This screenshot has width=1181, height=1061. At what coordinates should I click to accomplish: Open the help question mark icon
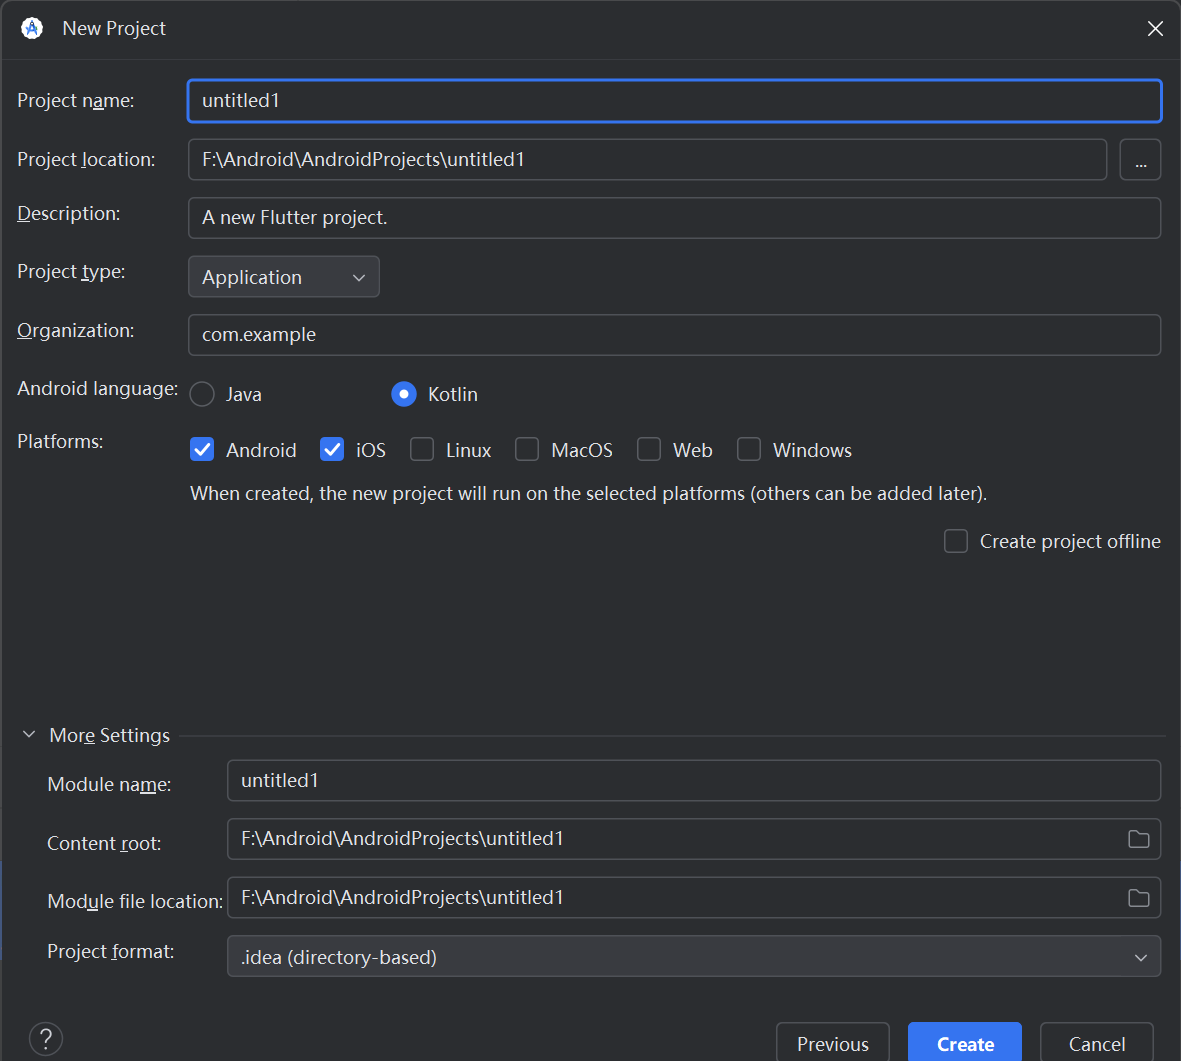coord(45,1038)
